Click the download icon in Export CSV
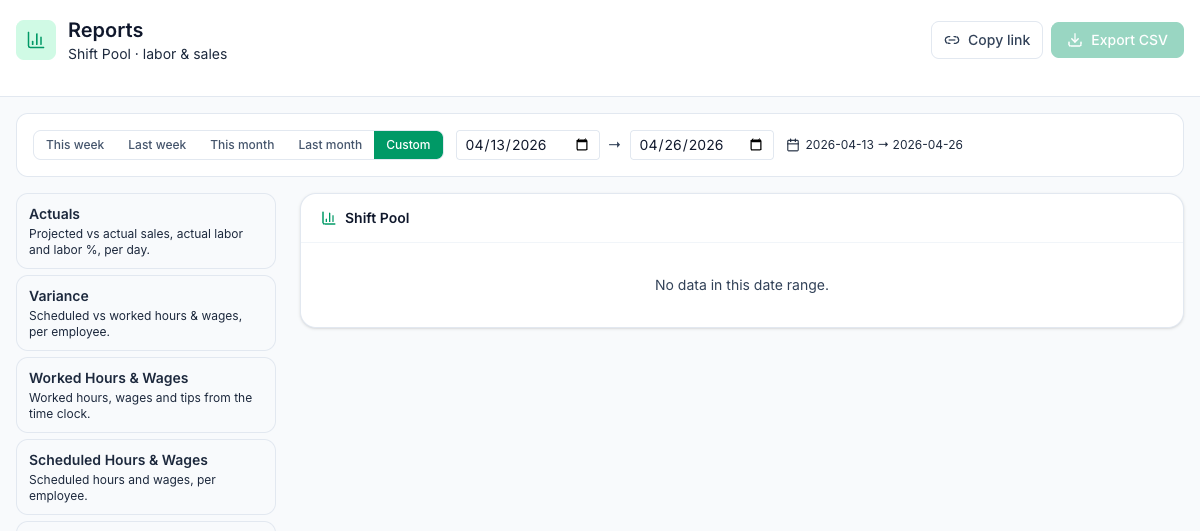1200x531 pixels. pos(1075,40)
